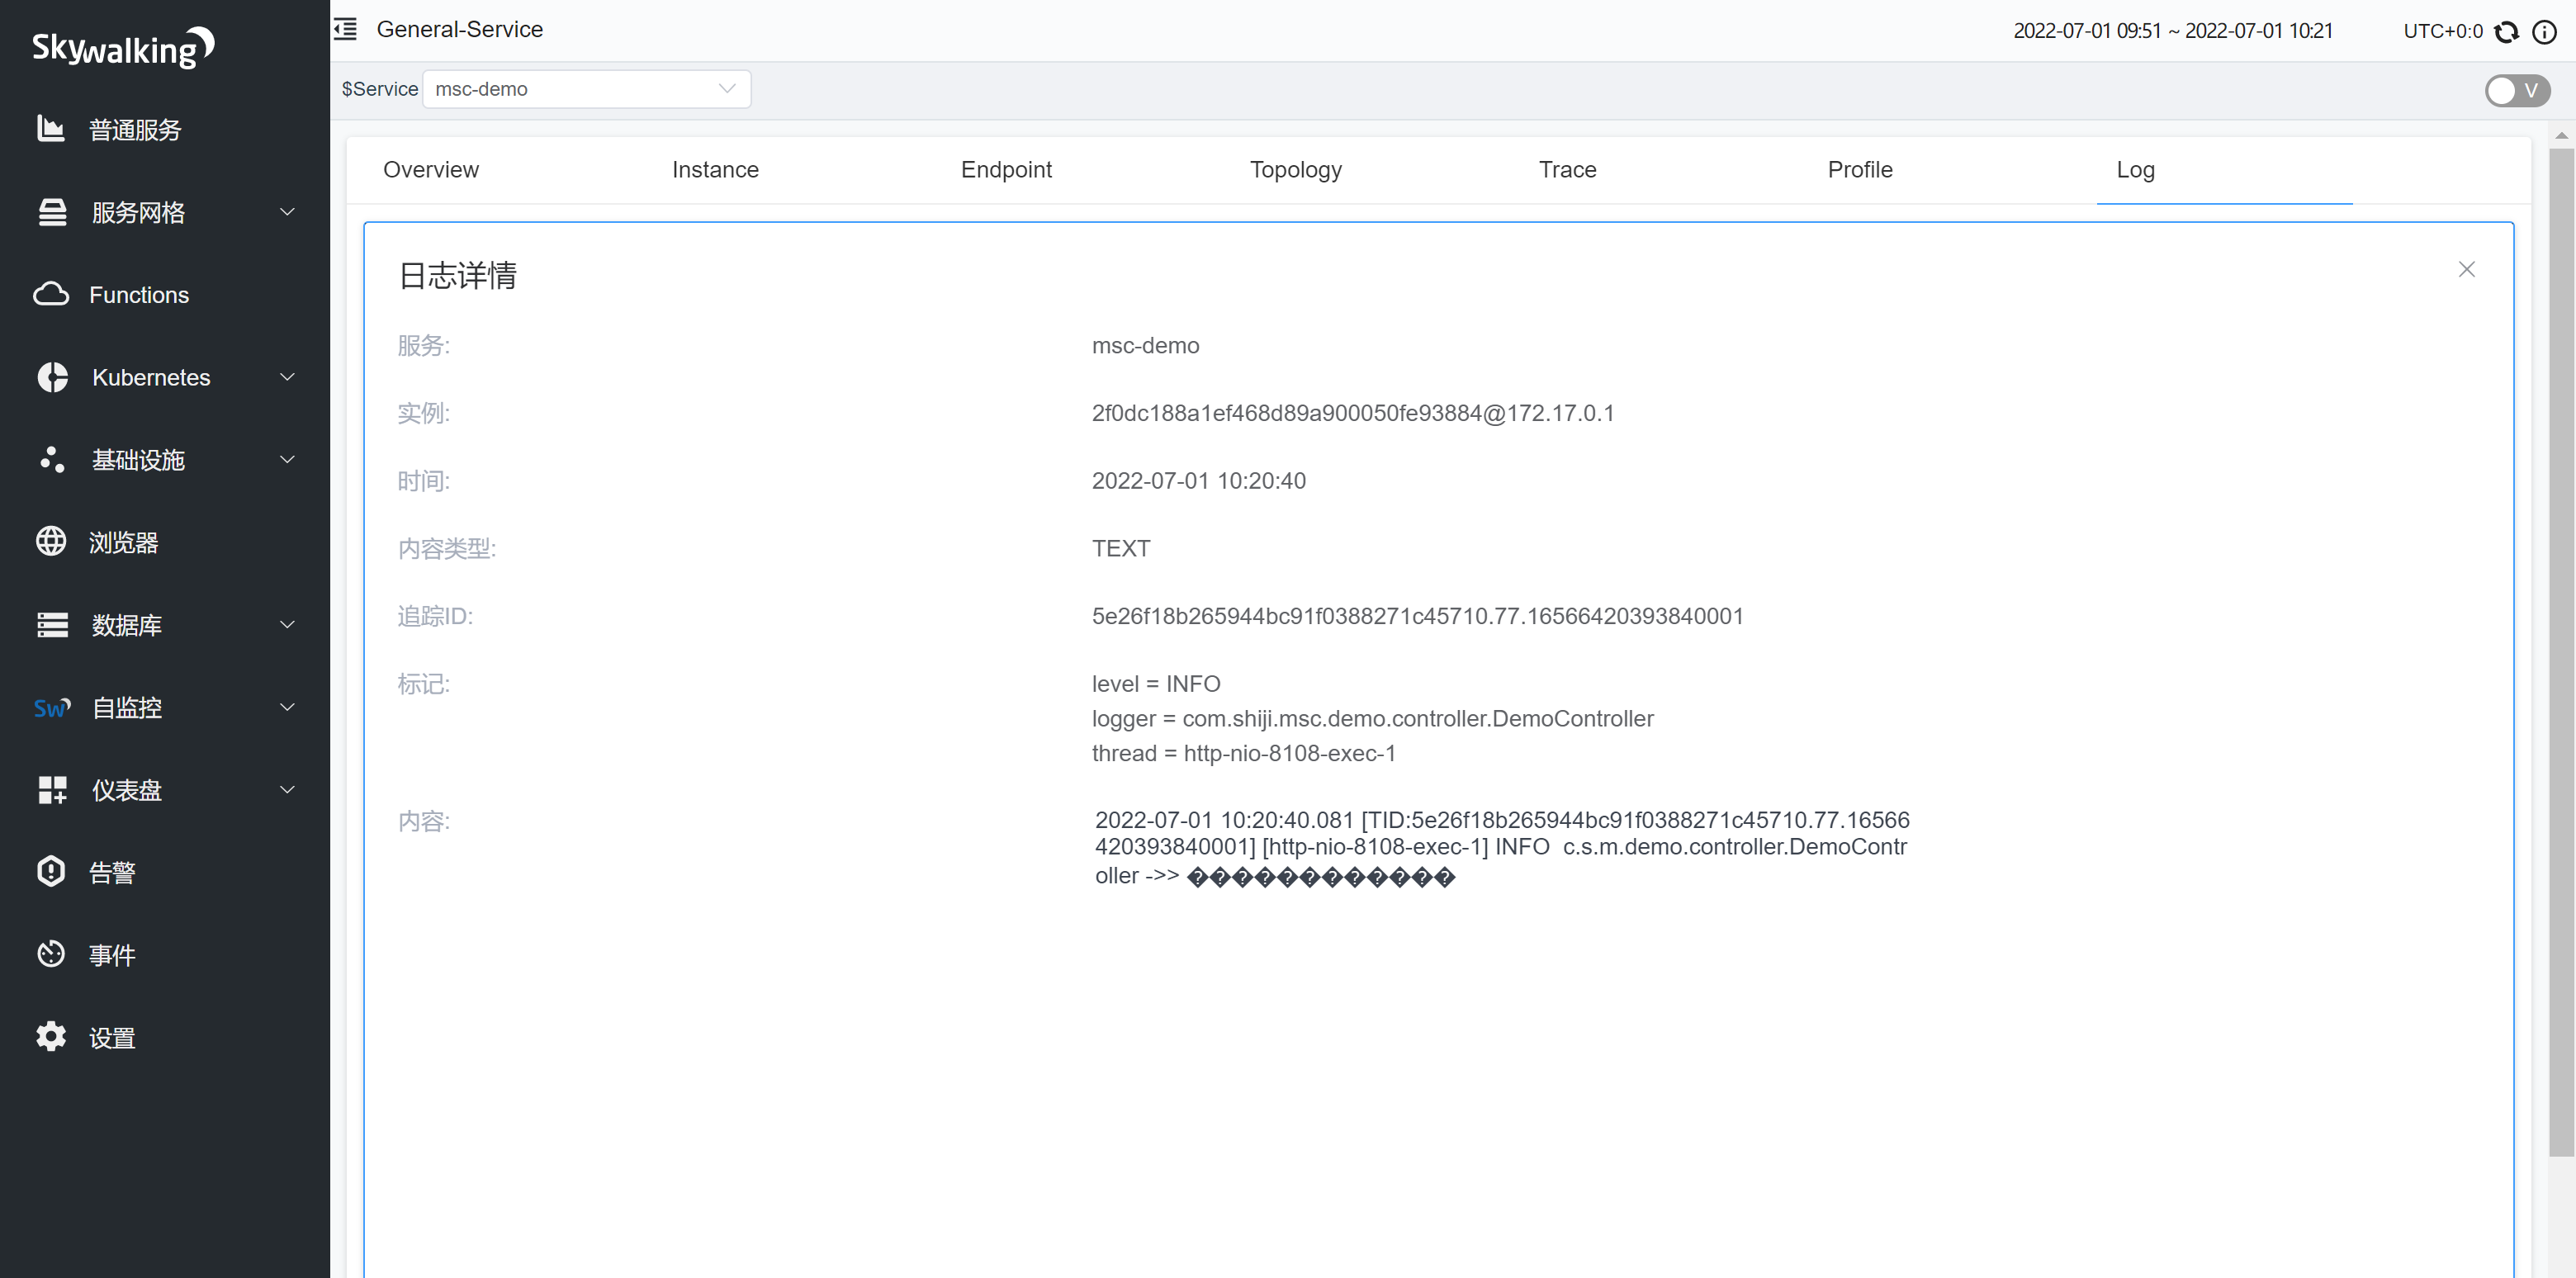Click the 设置 gear icon
This screenshot has width=2576, height=1278.
tap(51, 1037)
